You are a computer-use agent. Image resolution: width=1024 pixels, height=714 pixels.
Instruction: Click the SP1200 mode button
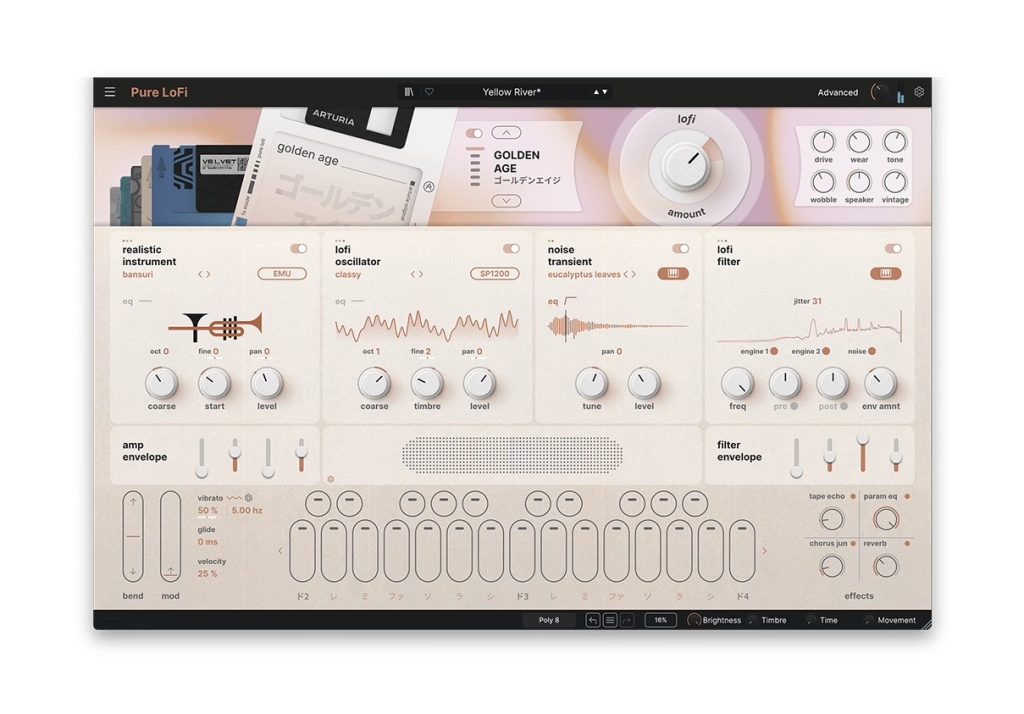494,274
